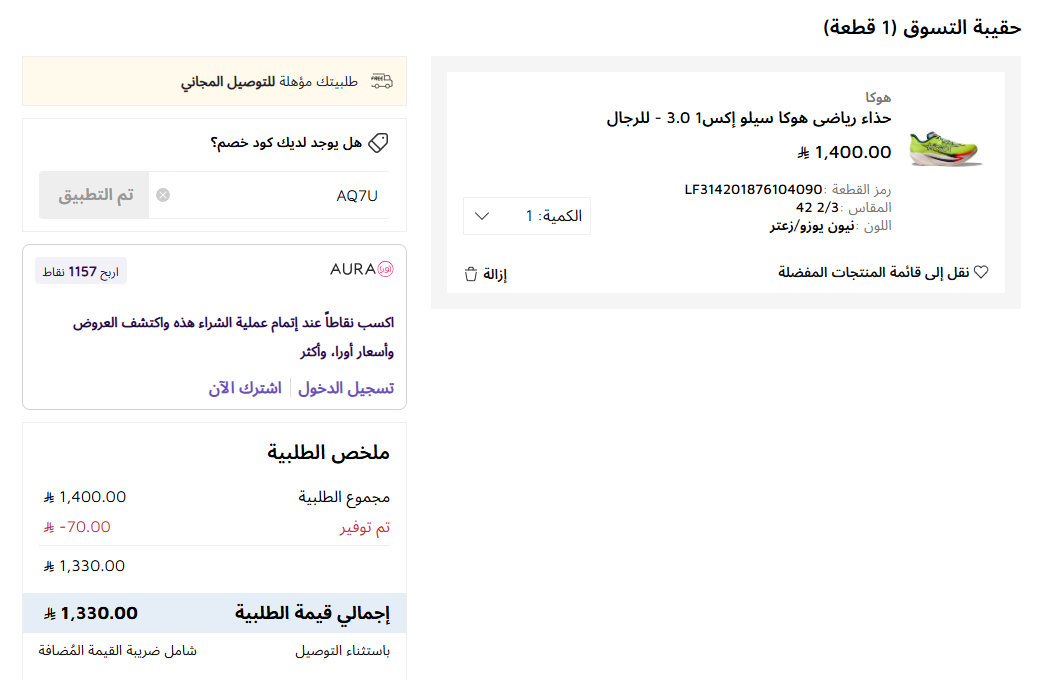Image resolution: width=1039 pixels, height=680 pixels.
Task: Toggle free delivery eligibility banner
Action: click(214, 79)
